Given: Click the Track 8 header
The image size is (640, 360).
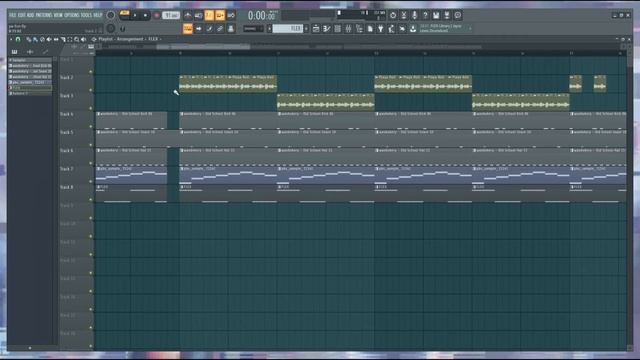Looking at the screenshot, I should tap(76, 193).
